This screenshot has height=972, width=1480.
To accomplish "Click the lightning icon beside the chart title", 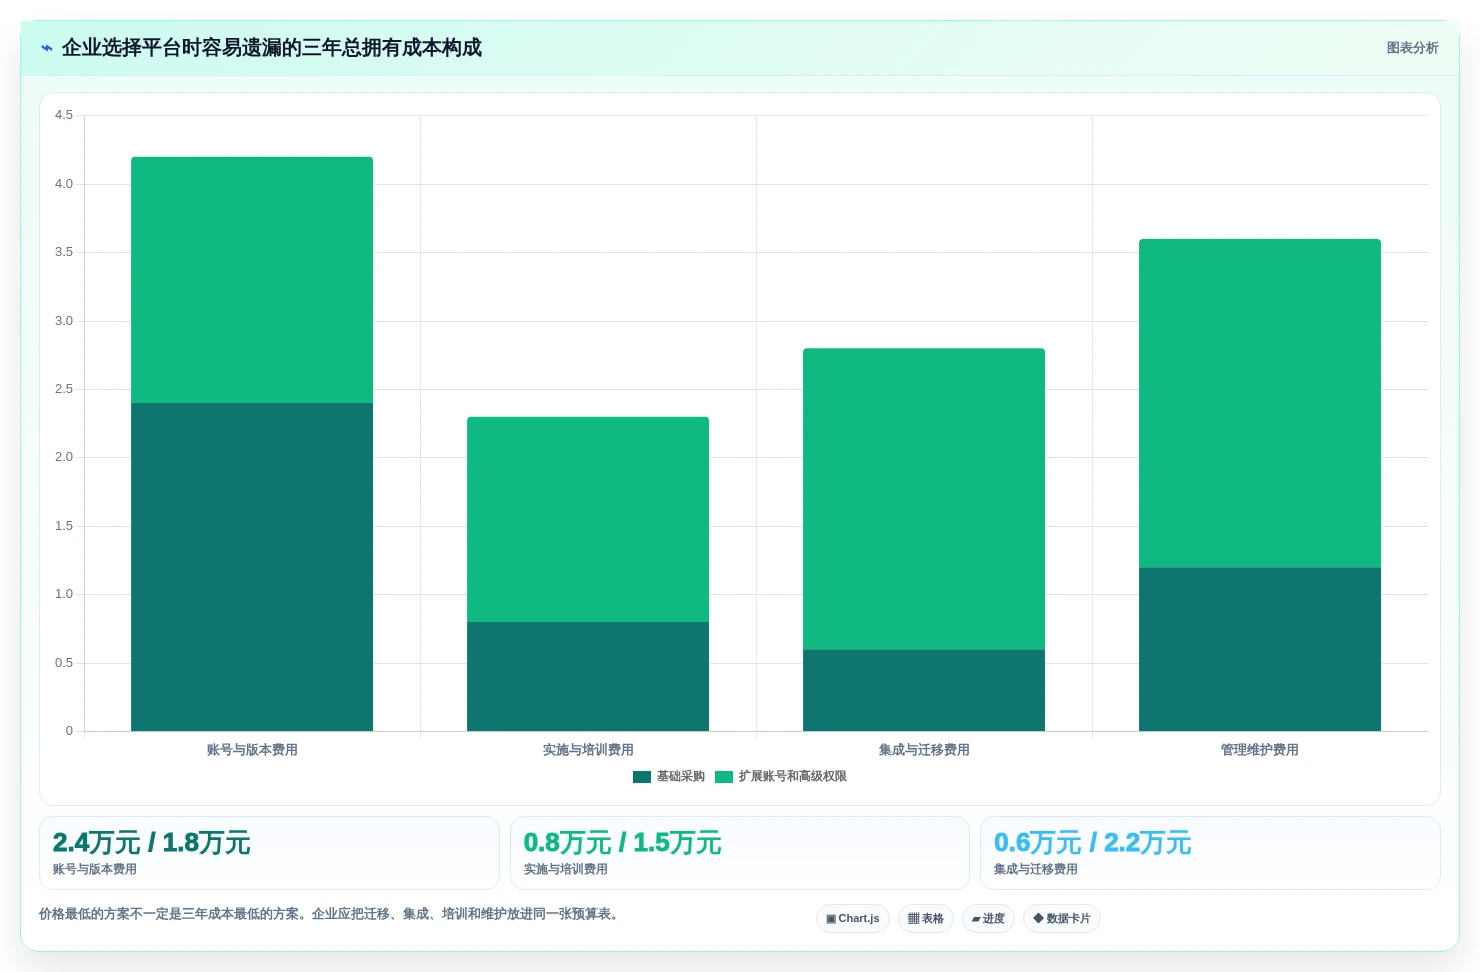I will tap(46, 48).
